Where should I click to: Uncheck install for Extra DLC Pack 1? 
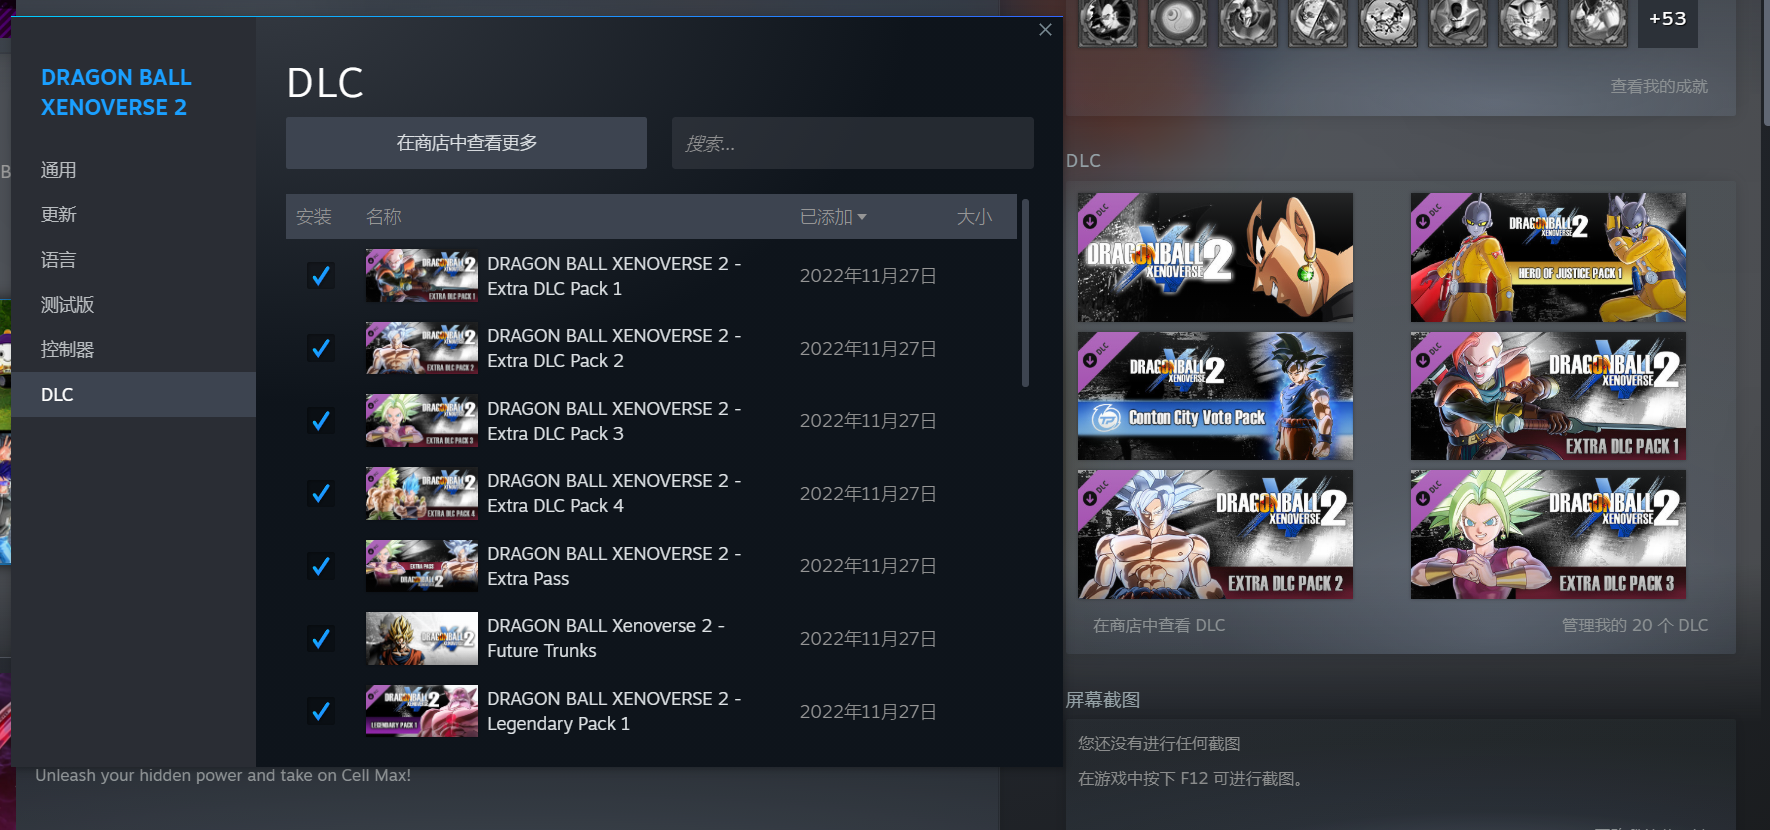[321, 276]
